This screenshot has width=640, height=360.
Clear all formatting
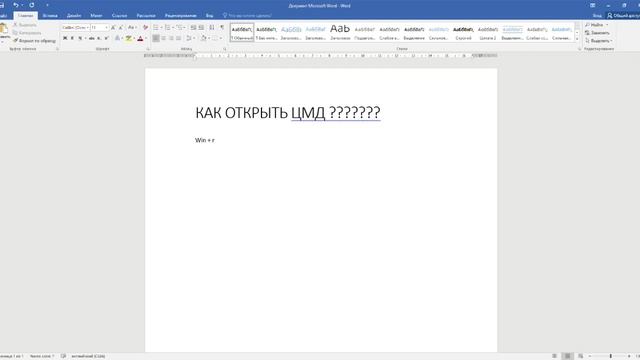[145, 27]
